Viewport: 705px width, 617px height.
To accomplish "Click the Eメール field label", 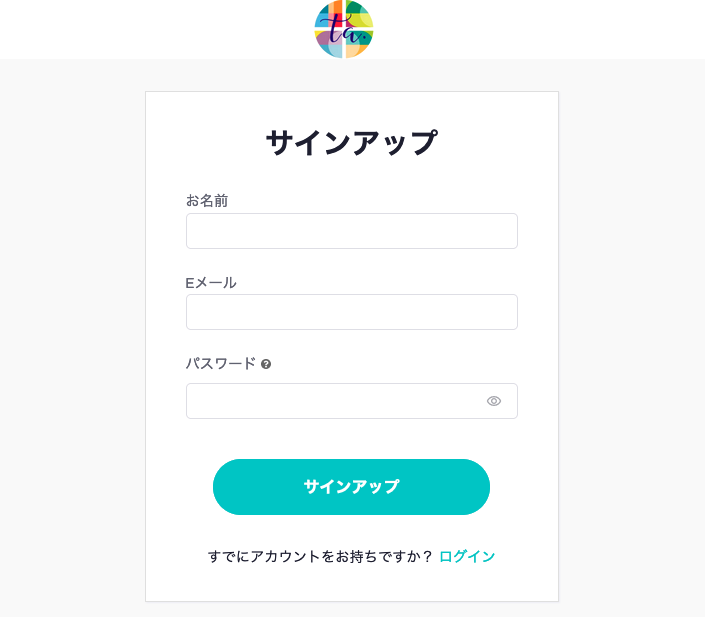I will (211, 283).
